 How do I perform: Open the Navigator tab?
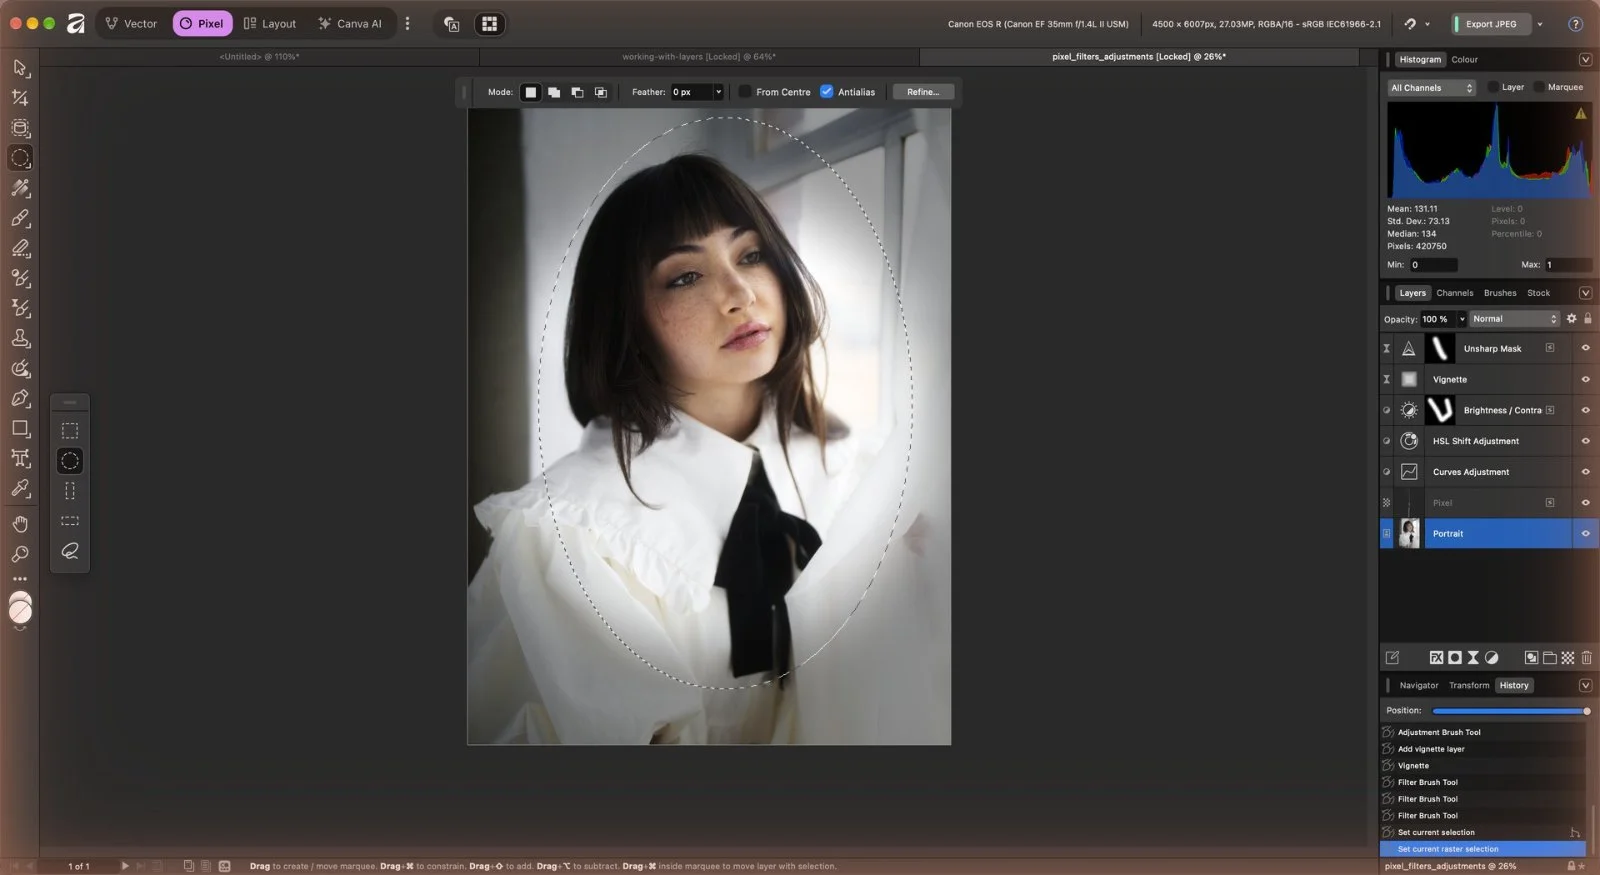click(1418, 685)
